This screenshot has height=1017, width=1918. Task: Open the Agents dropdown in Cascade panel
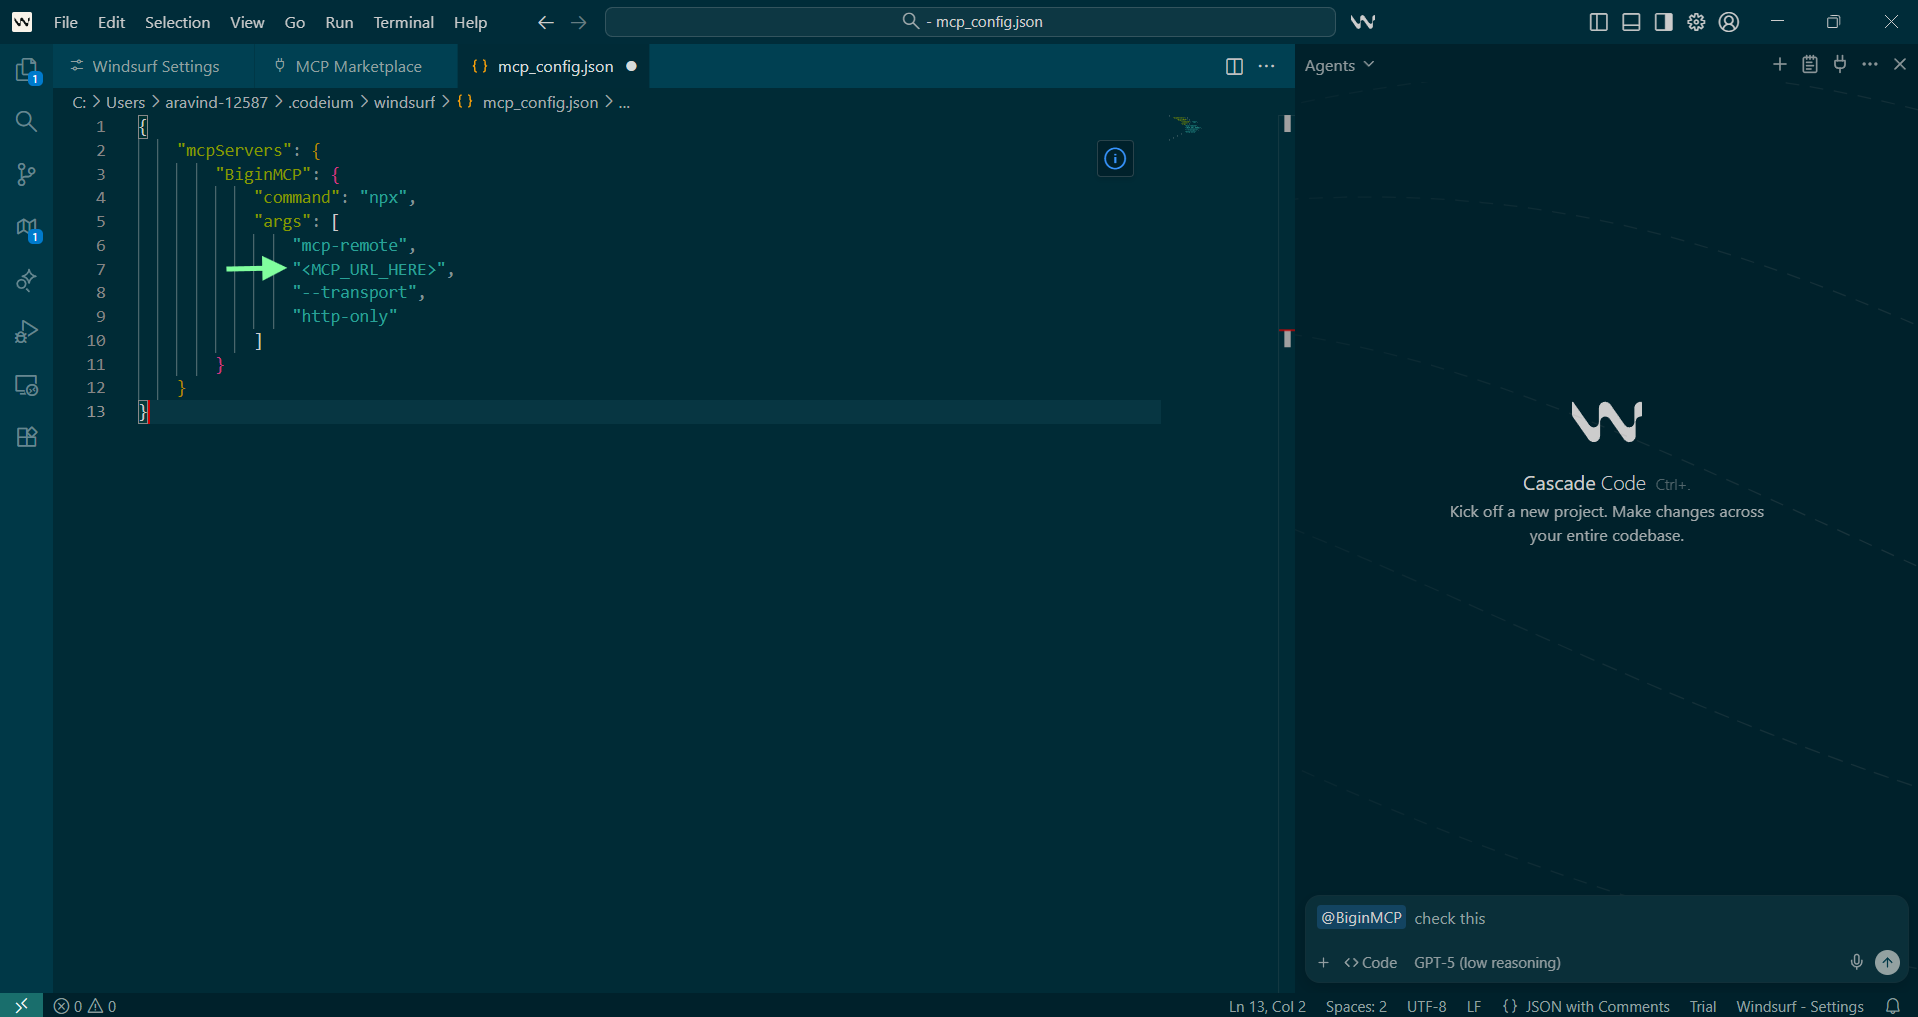(1339, 65)
